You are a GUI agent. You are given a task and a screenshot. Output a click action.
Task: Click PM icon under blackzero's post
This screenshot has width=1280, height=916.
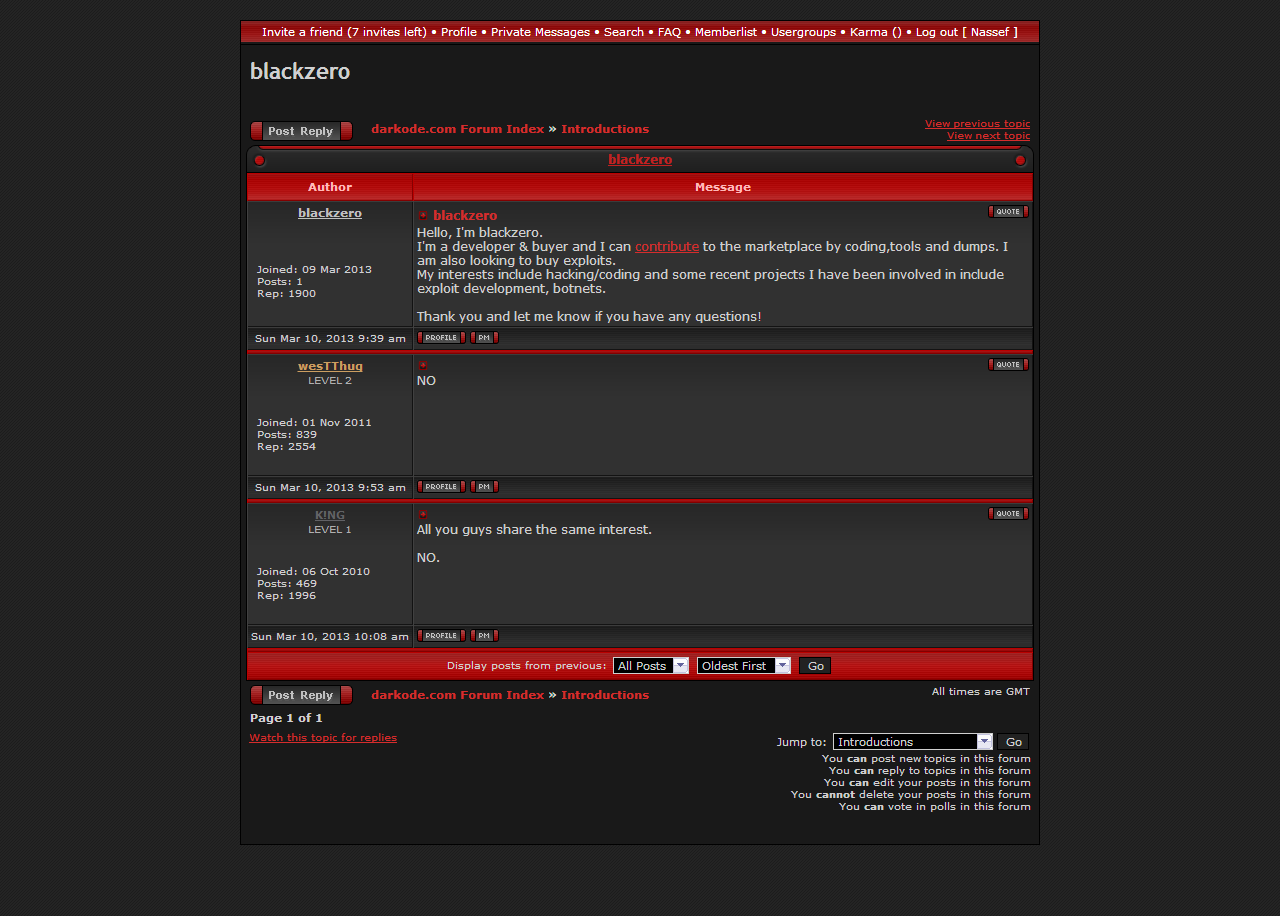[x=484, y=338]
